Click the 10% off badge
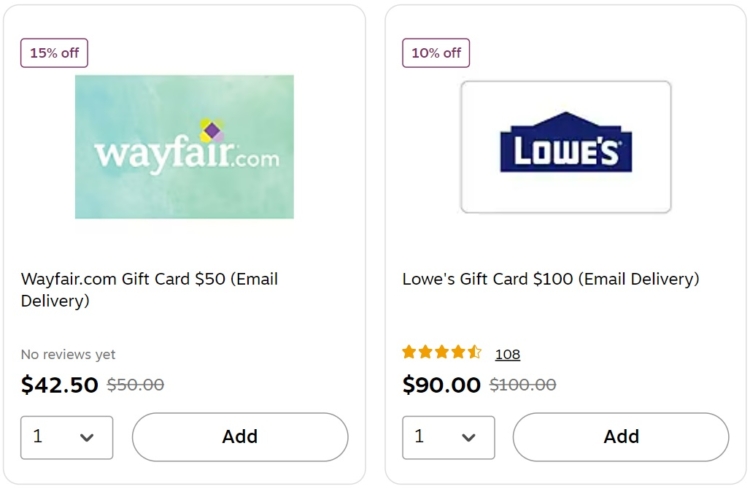This screenshot has width=750, height=489. pos(436,53)
